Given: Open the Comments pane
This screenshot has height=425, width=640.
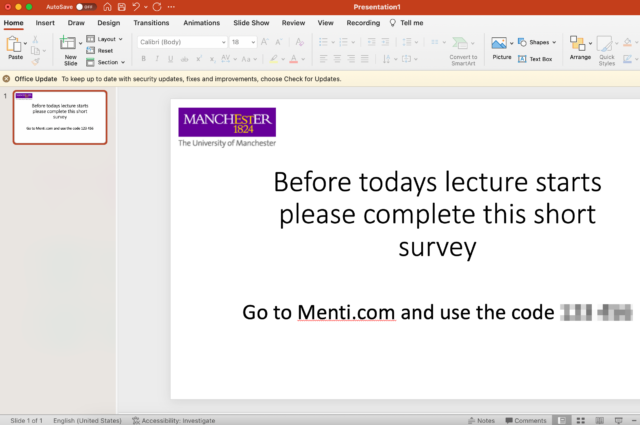Looking at the screenshot, I should 526,420.
